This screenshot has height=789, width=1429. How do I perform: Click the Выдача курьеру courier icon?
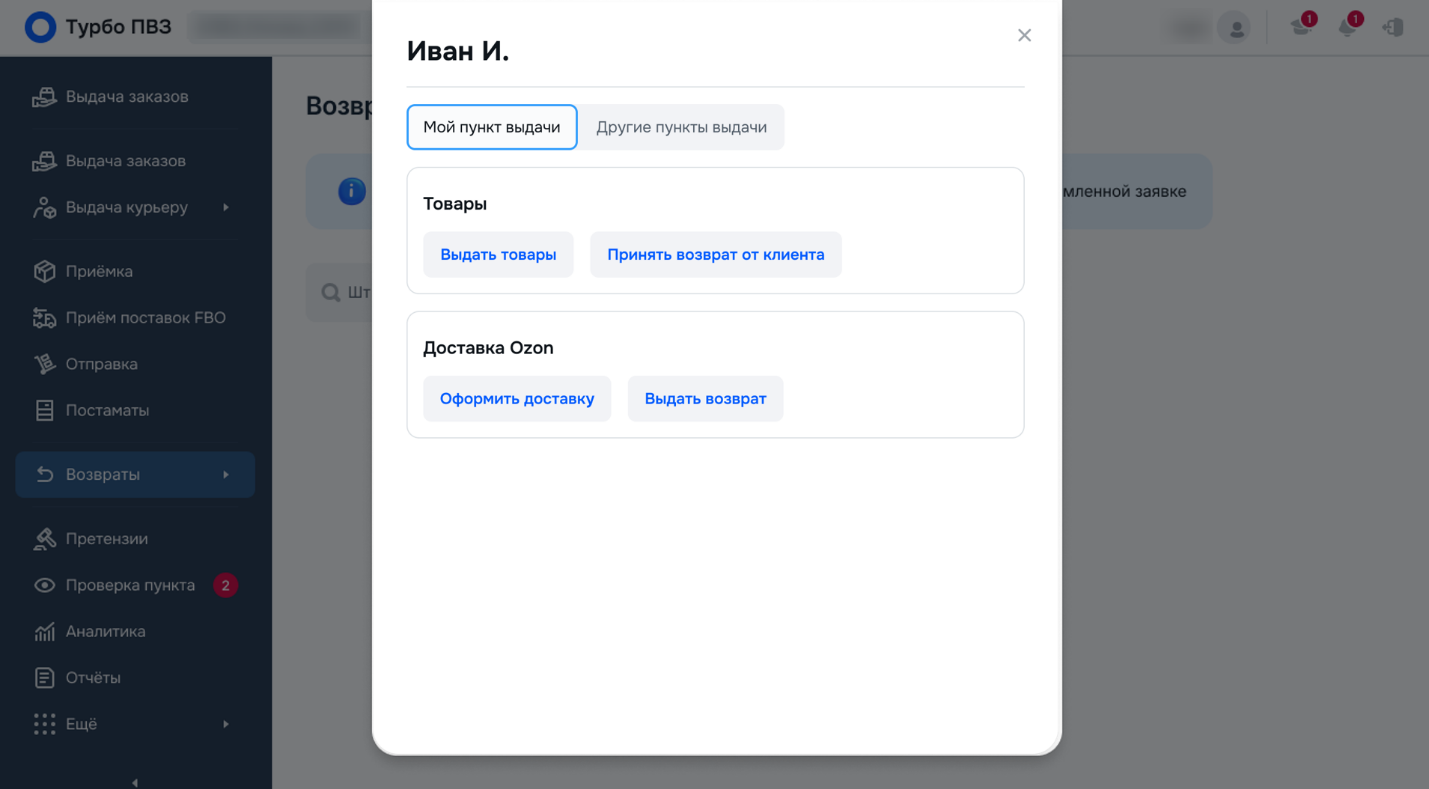tap(44, 207)
